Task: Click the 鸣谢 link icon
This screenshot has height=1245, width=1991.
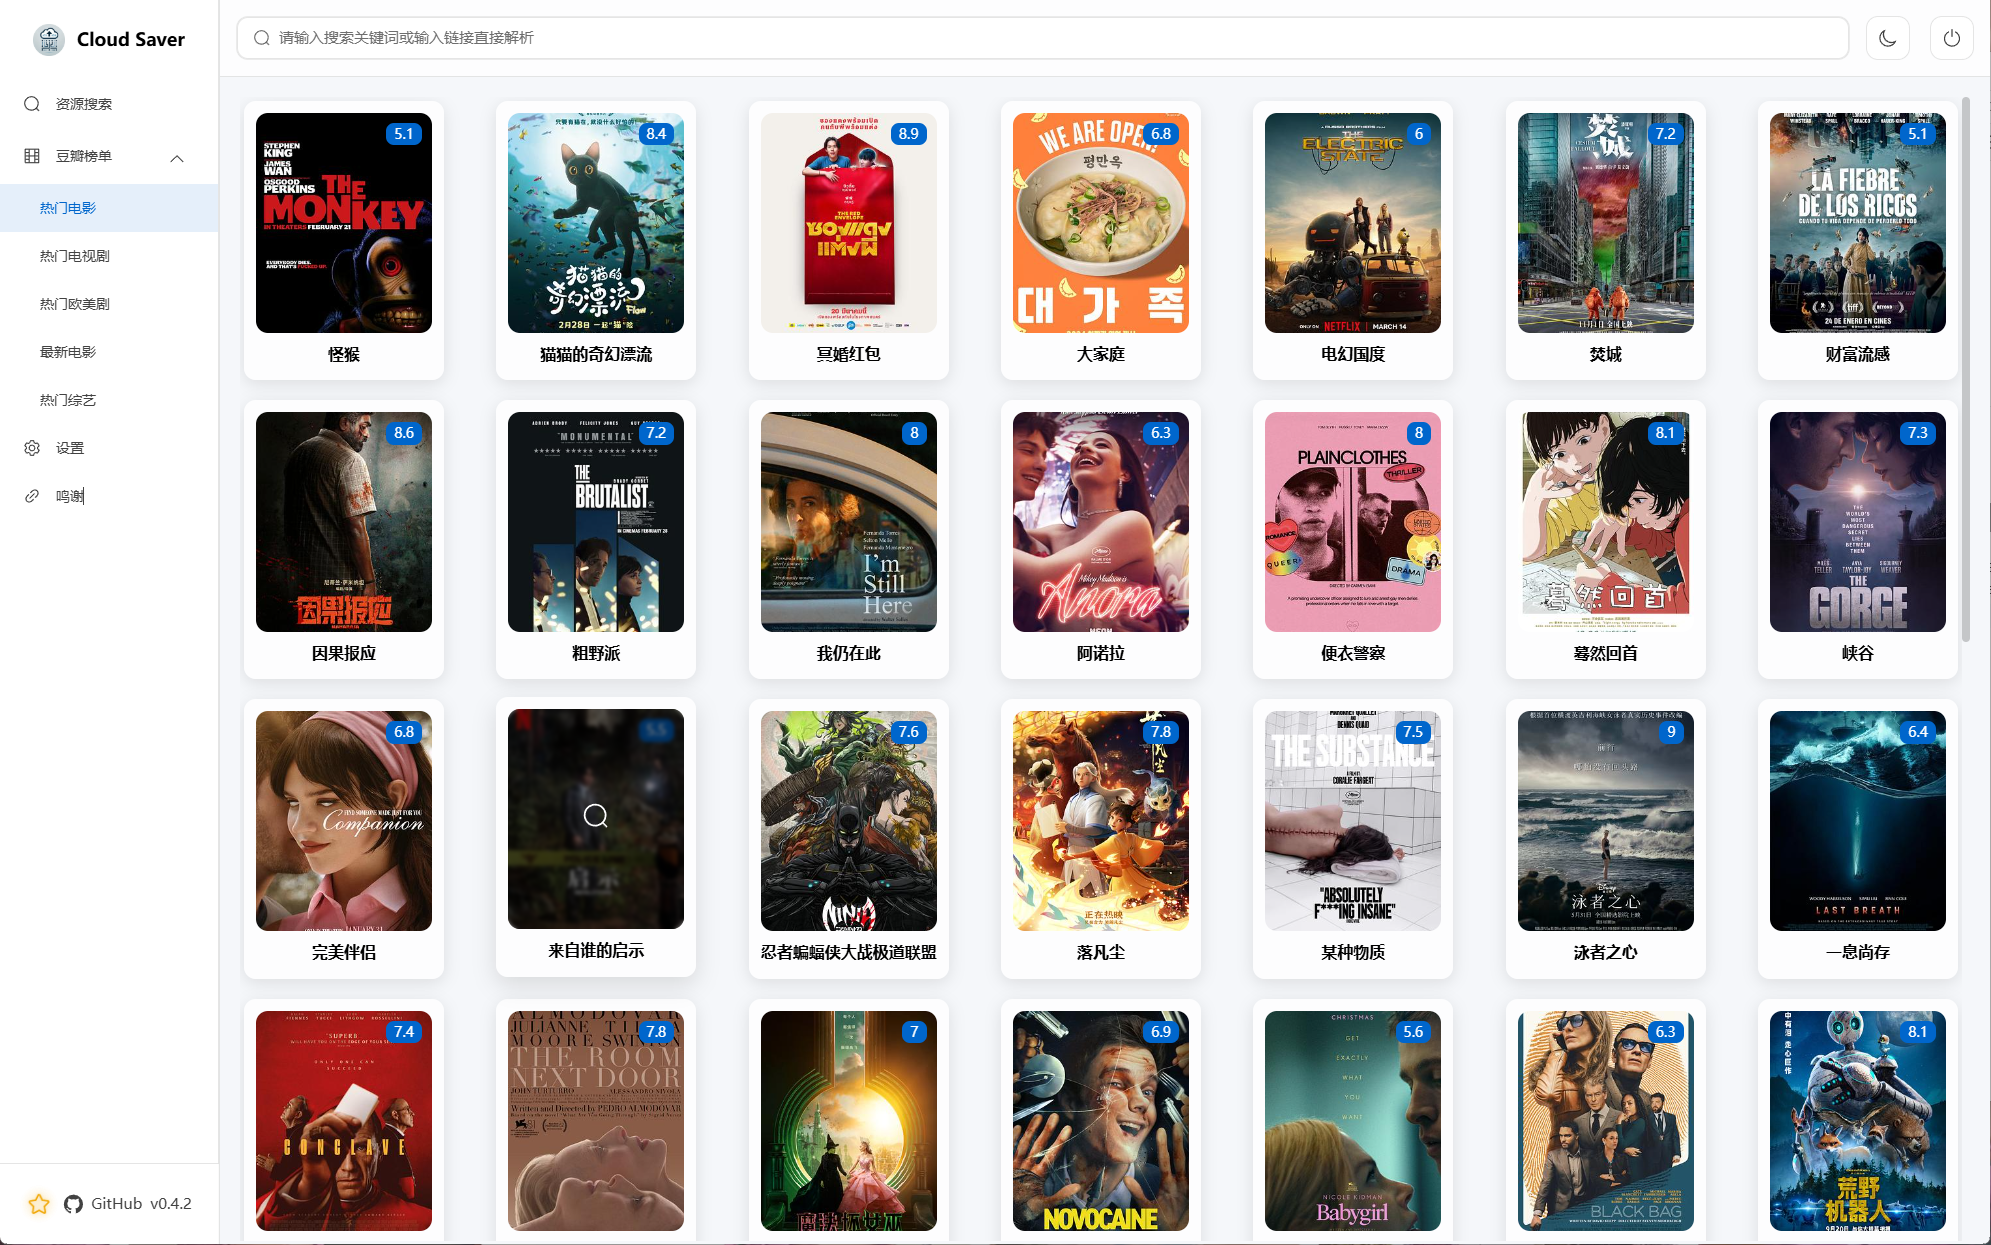Action: [32, 496]
